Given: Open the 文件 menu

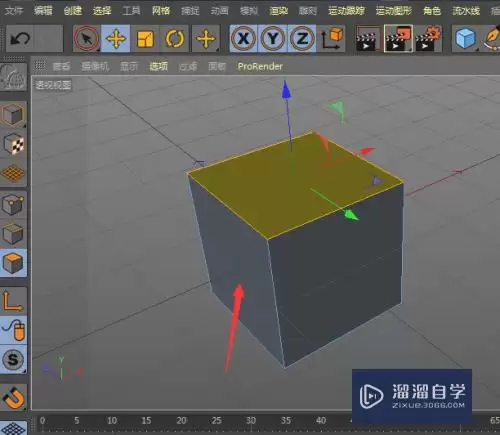Looking at the screenshot, I should (x=14, y=11).
